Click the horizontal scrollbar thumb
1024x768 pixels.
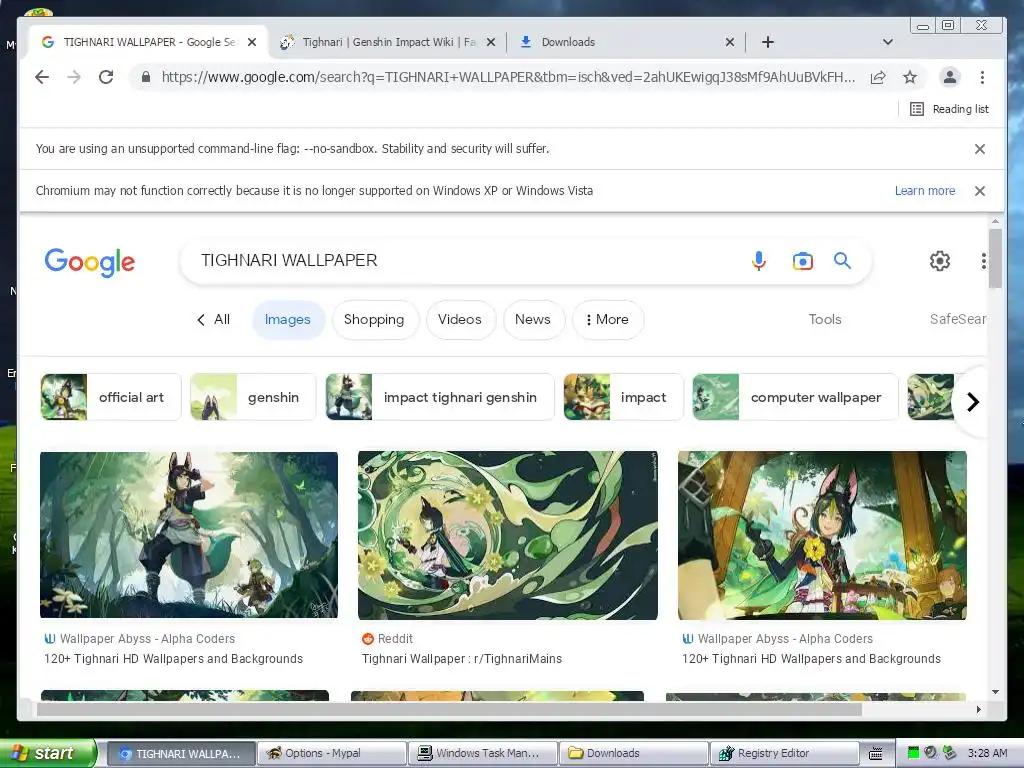pyautogui.click(x=449, y=709)
